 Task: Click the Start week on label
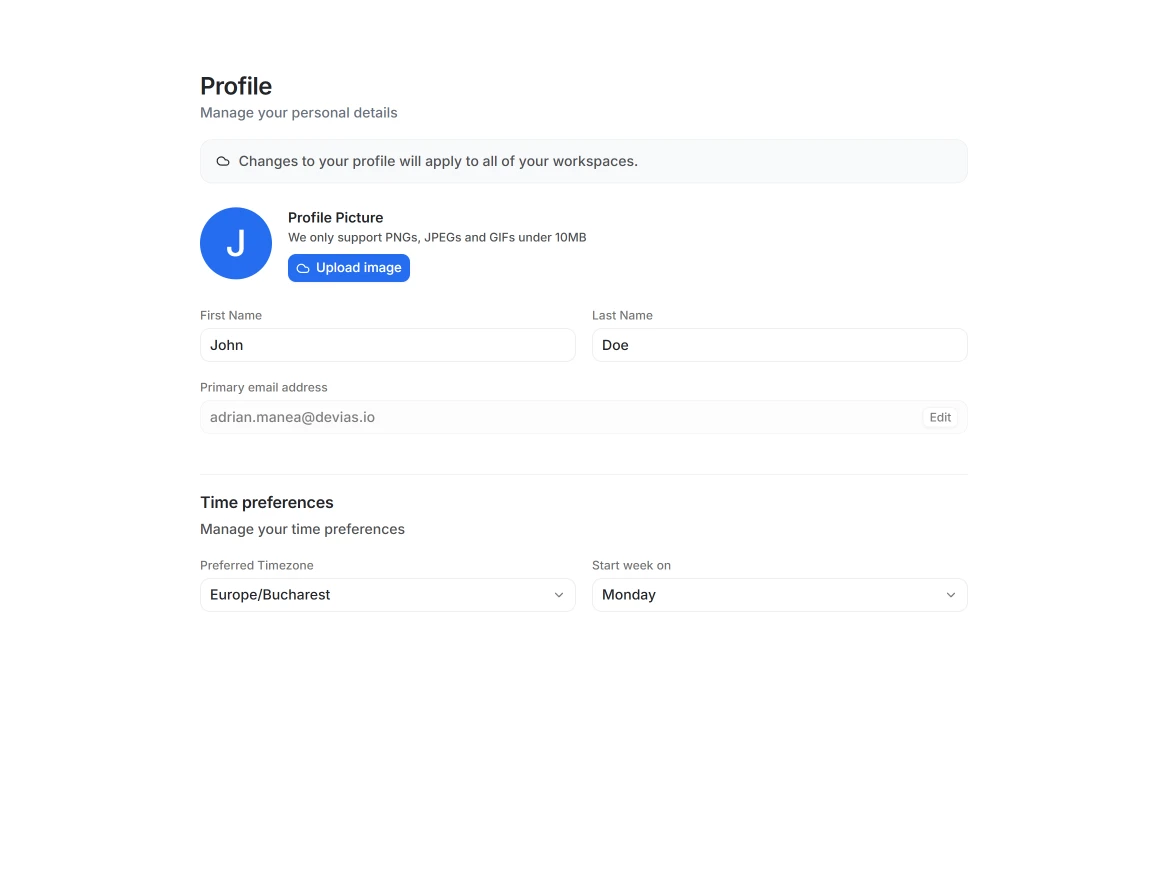(631, 565)
